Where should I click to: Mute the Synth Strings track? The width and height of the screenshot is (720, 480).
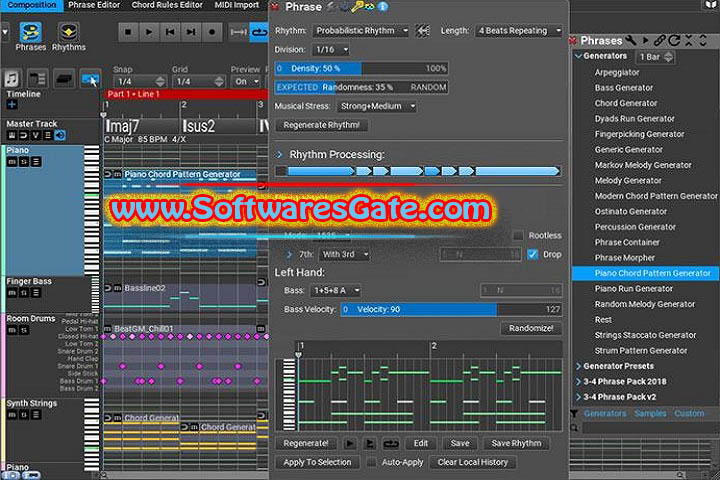pyautogui.click(x=11, y=415)
